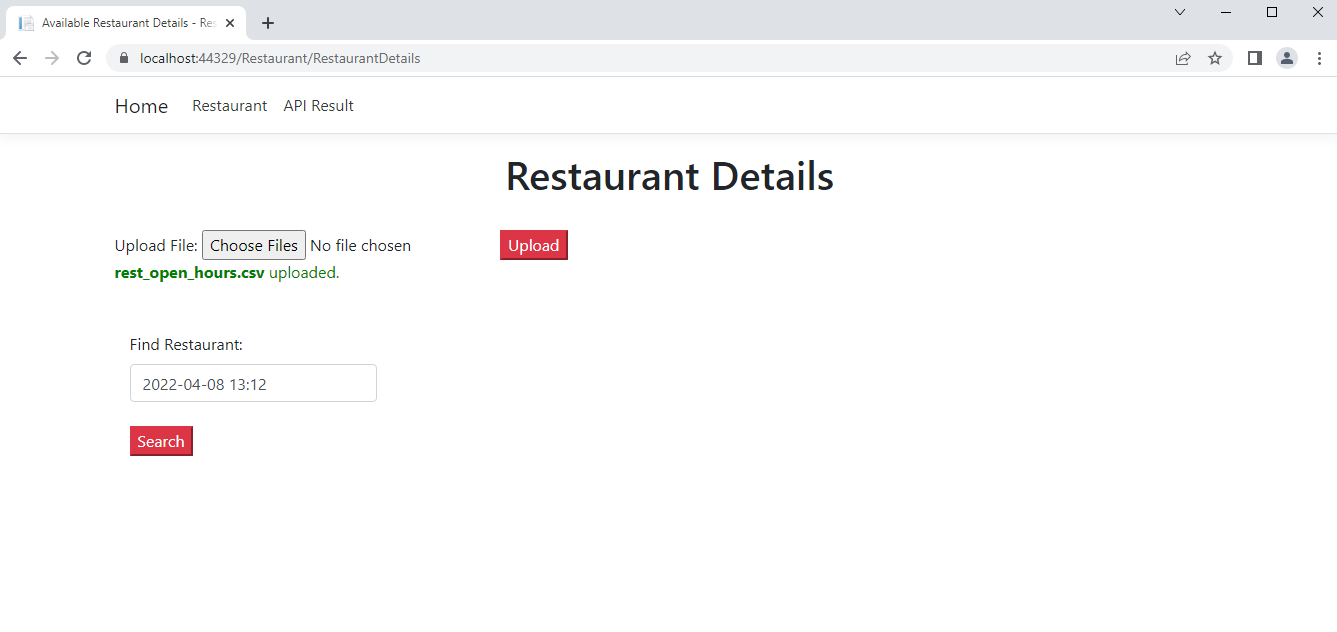Select the Available Restaurant Details tab
The image size is (1337, 632).
127,23
